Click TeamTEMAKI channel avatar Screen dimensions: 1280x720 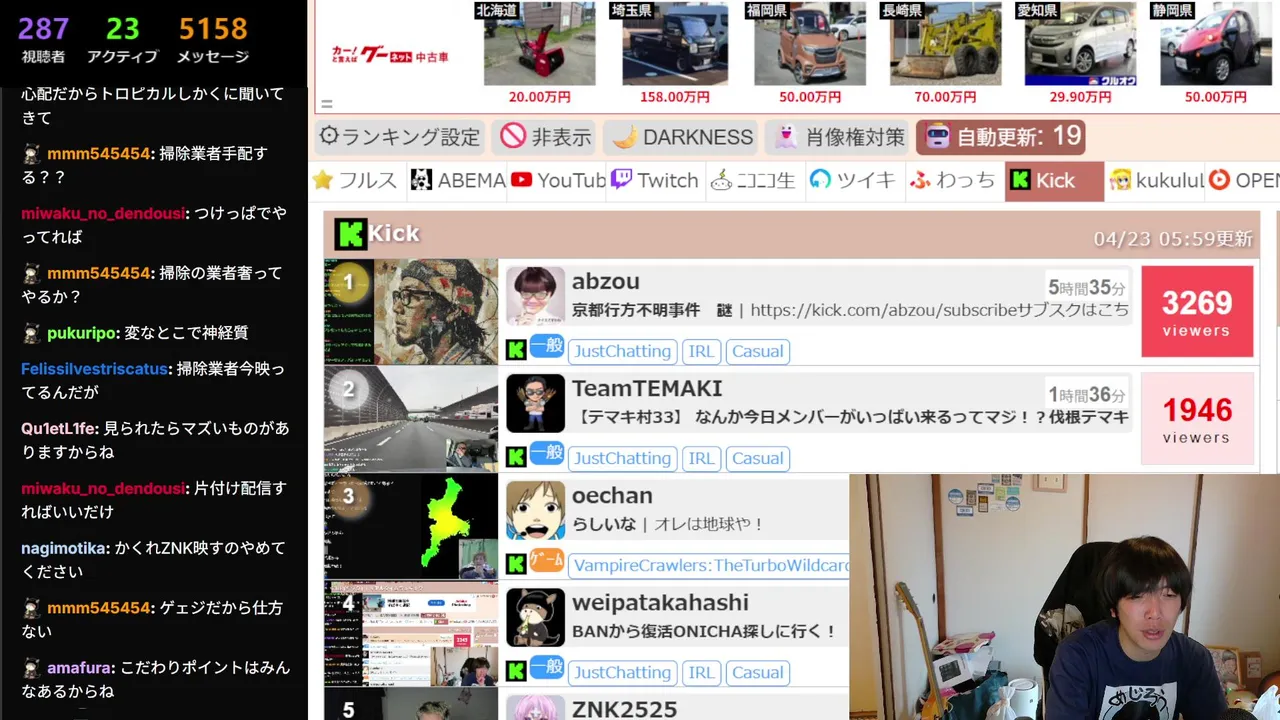pyautogui.click(x=535, y=403)
